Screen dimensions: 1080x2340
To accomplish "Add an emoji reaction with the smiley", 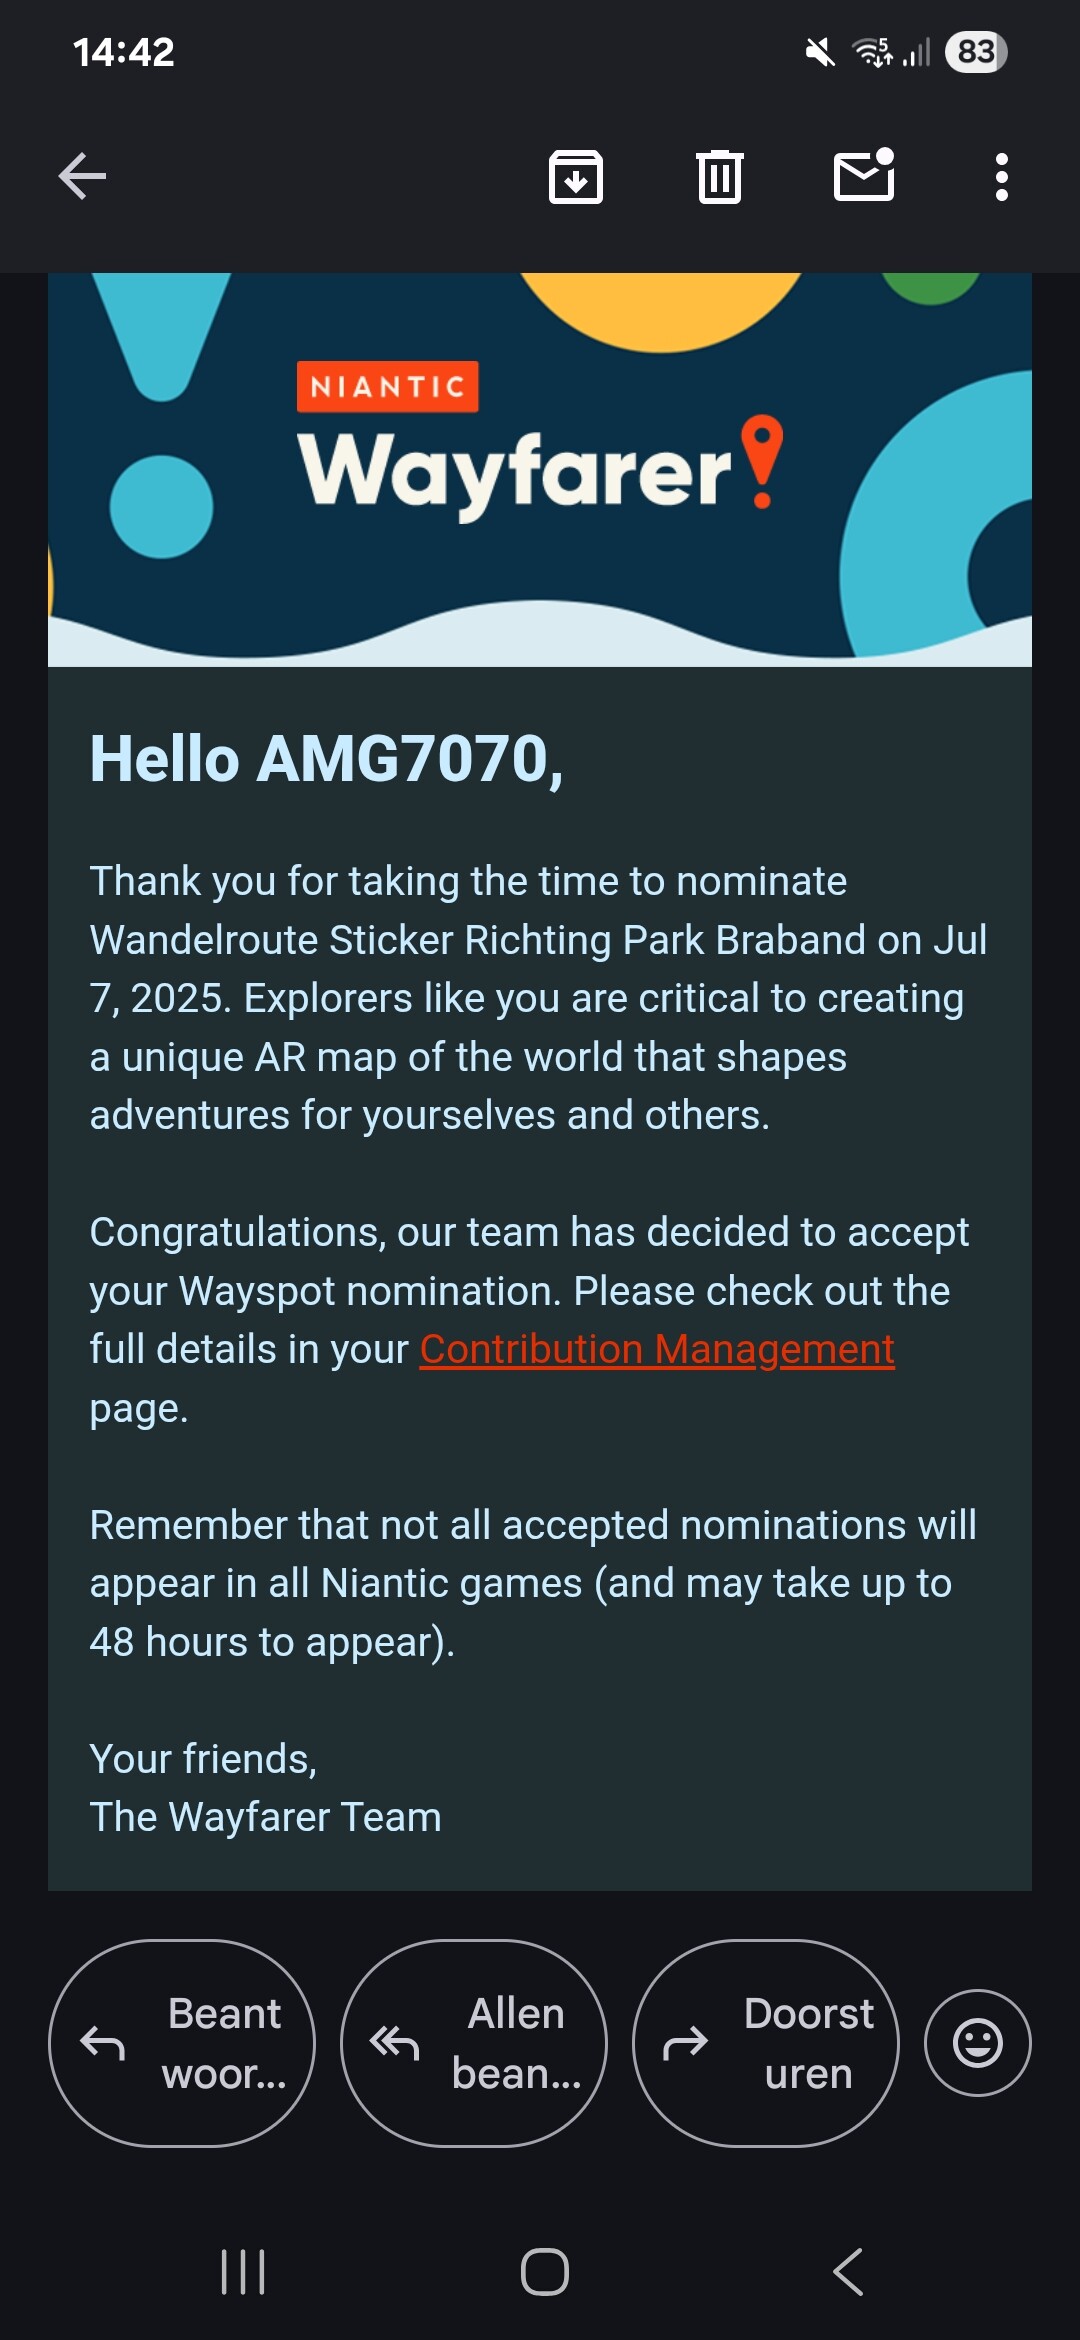I will (x=978, y=2043).
